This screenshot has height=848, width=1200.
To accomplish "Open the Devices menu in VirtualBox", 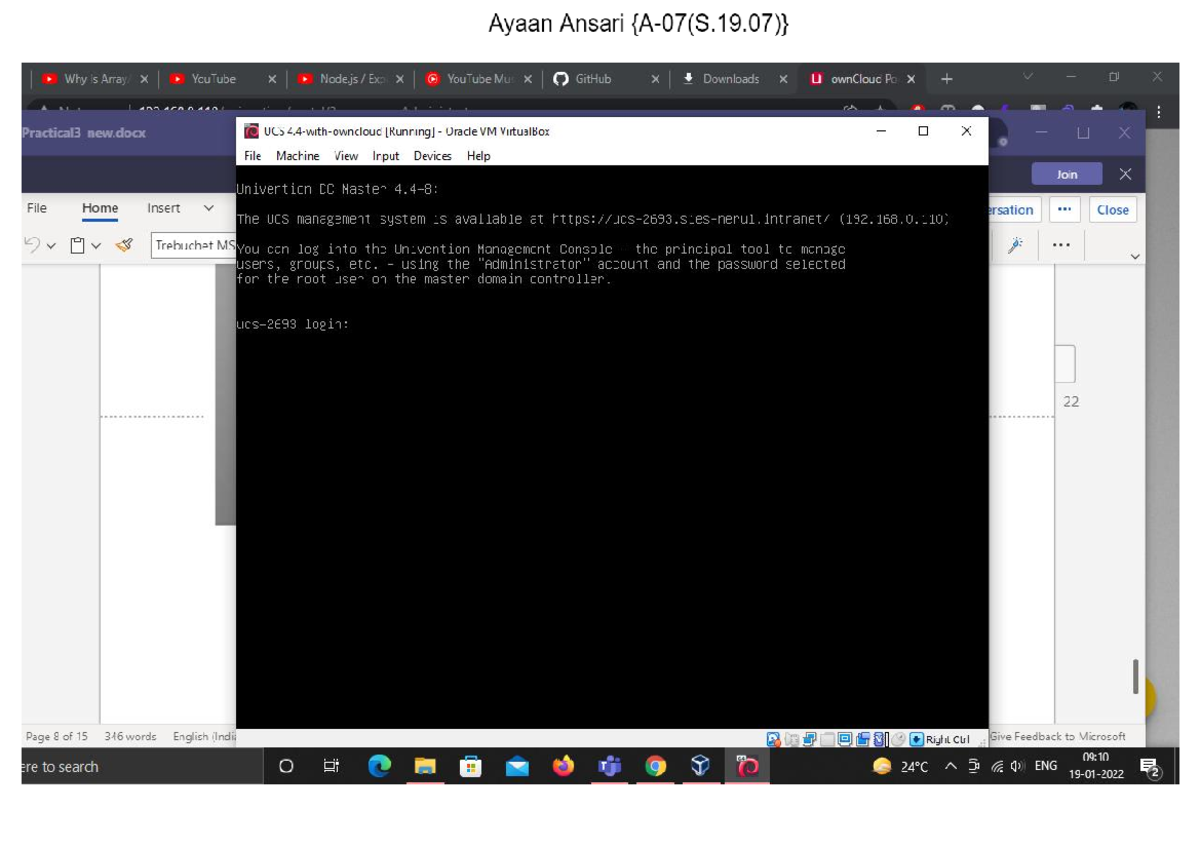I will point(432,156).
